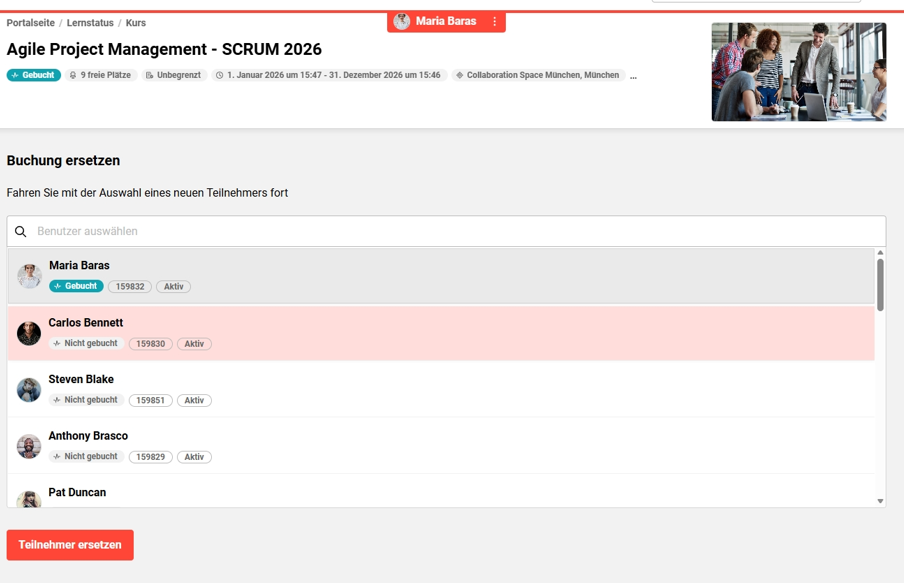This screenshot has height=583, width=904.
Task: Click the search magnifier icon
Action: point(21,231)
